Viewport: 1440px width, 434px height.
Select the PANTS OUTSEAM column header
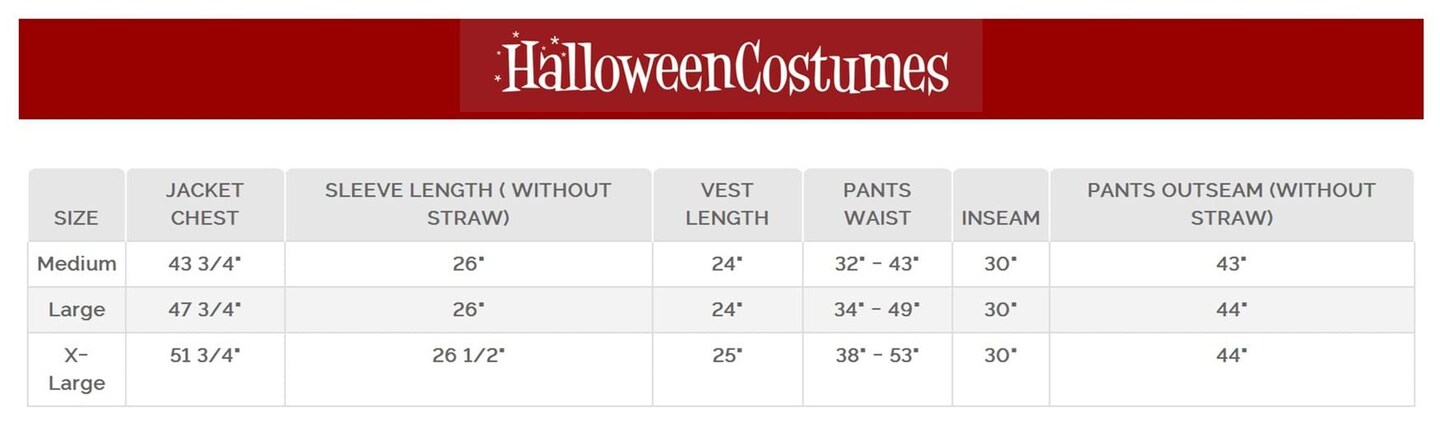point(1231,204)
